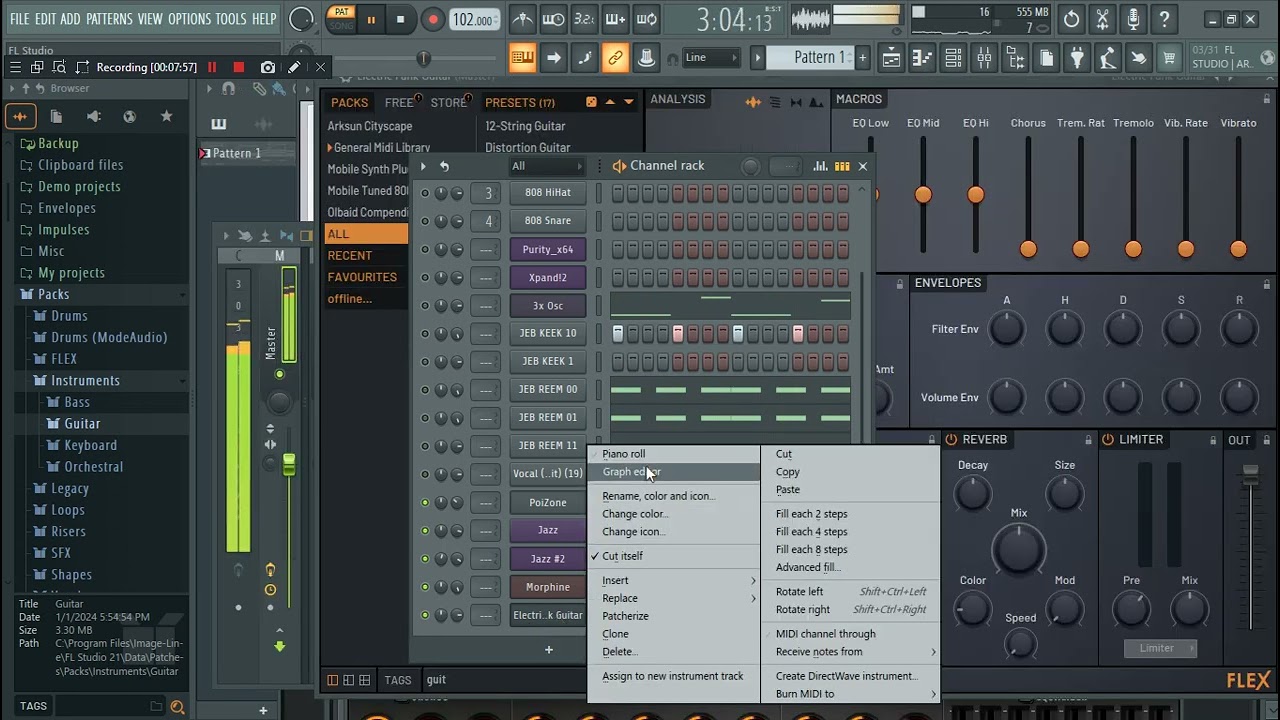Toggle mute light on Morphine channel
Image resolution: width=1280 pixels, height=720 pixels.
[425, 587]
